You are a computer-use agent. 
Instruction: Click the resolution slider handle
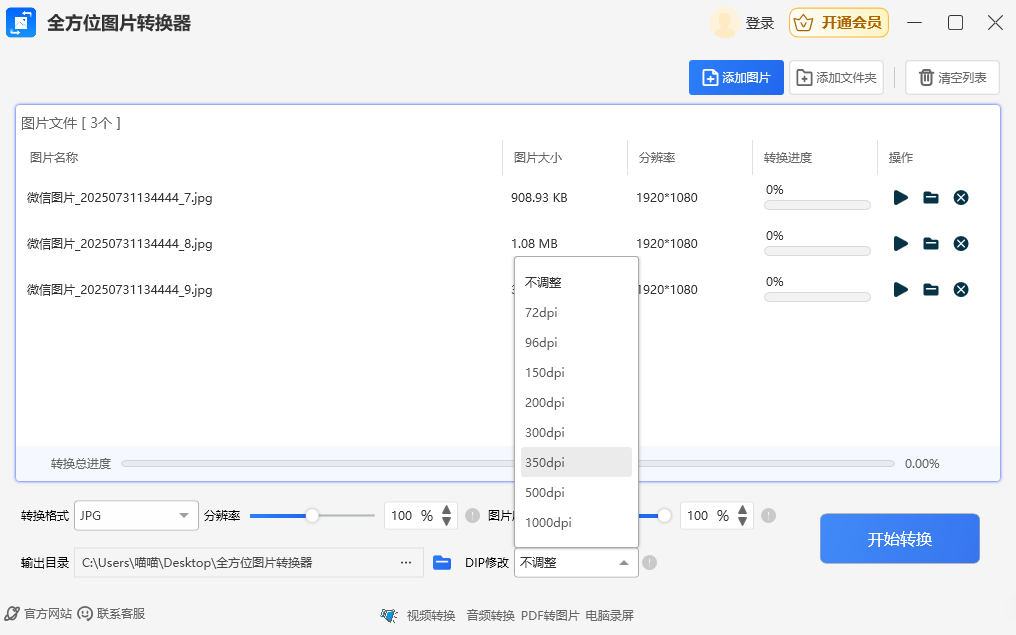[x=312, y=516]
